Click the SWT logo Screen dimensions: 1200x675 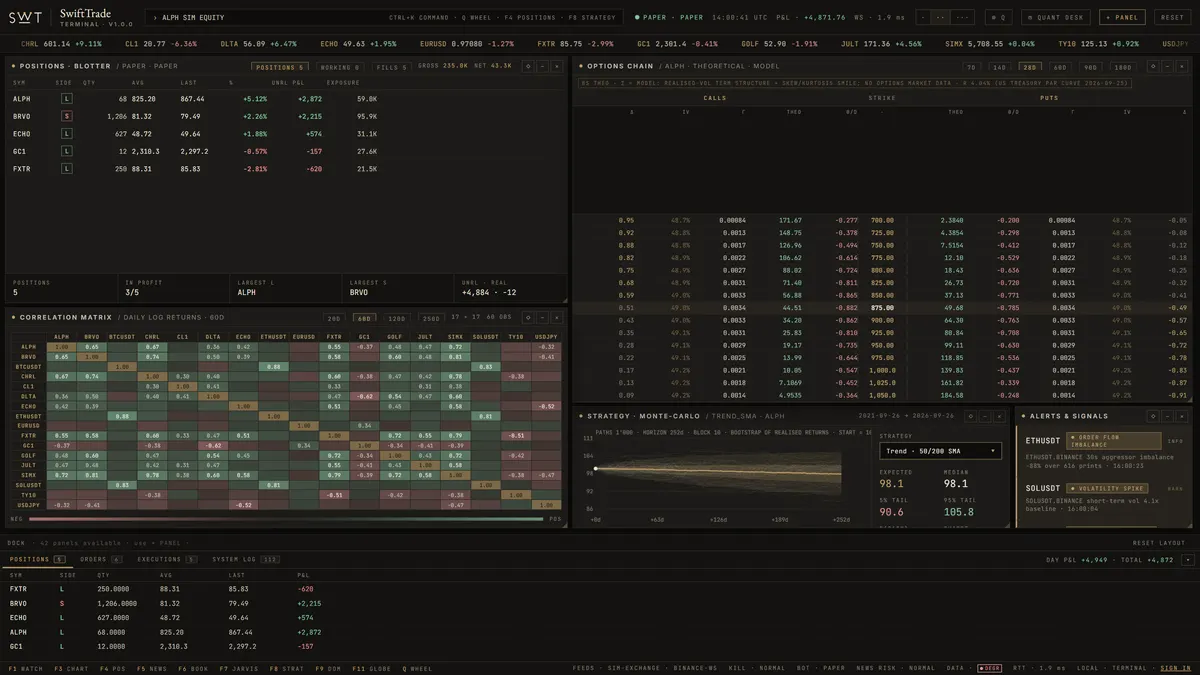pyautogui.click(x=25, y=17)
